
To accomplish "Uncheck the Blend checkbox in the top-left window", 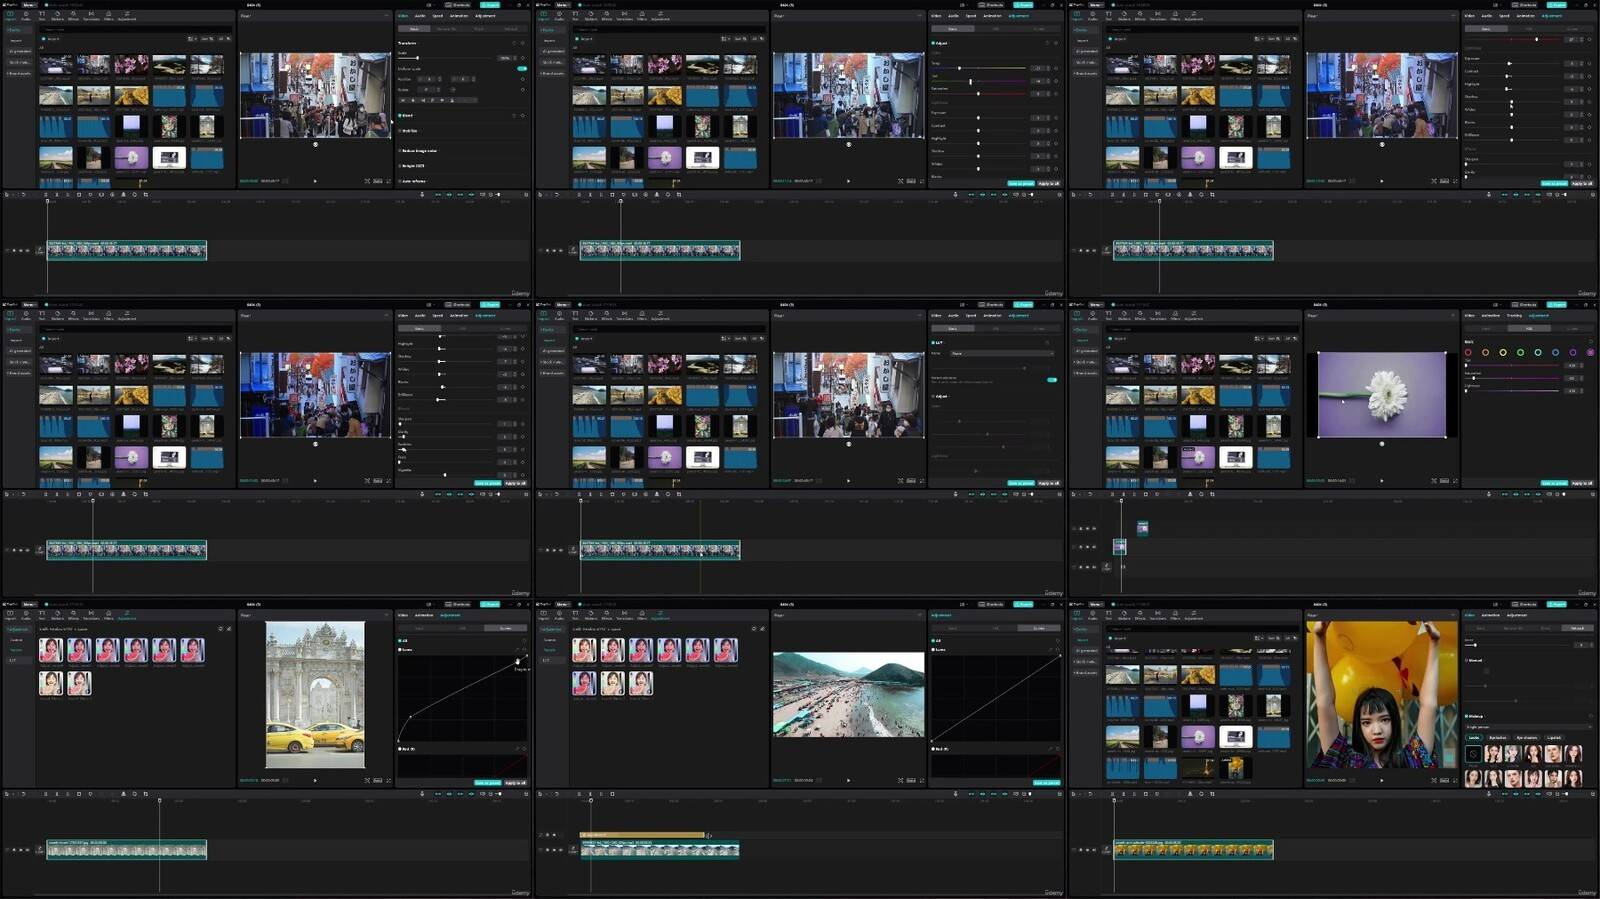I will click(400, 116).
